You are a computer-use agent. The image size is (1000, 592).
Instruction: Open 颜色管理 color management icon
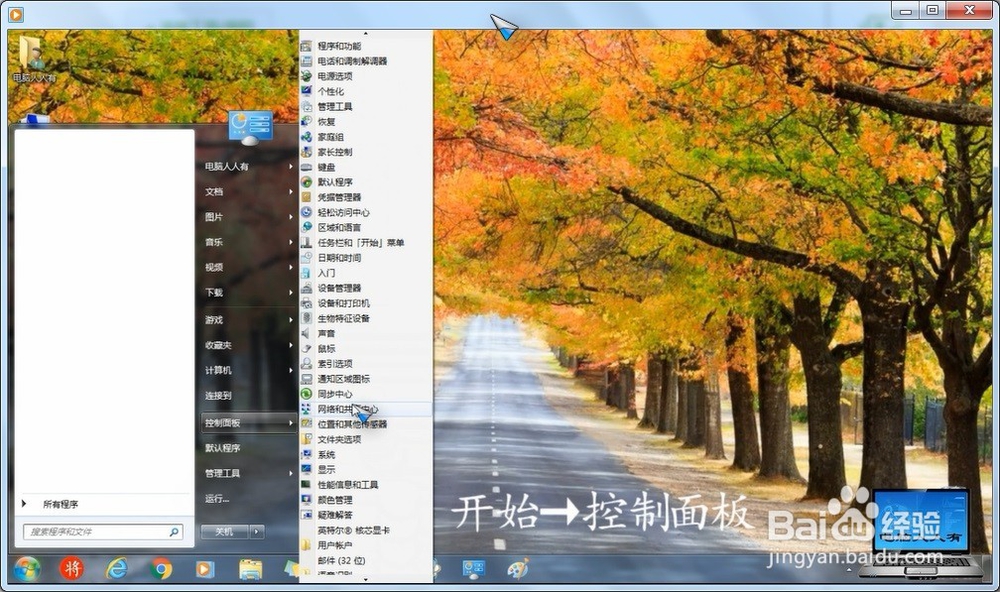(x=307, y=500)
